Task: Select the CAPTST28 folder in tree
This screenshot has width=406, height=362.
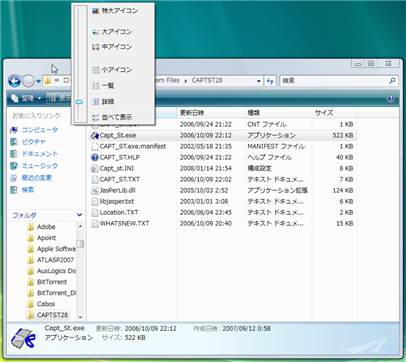Action: 48,315
